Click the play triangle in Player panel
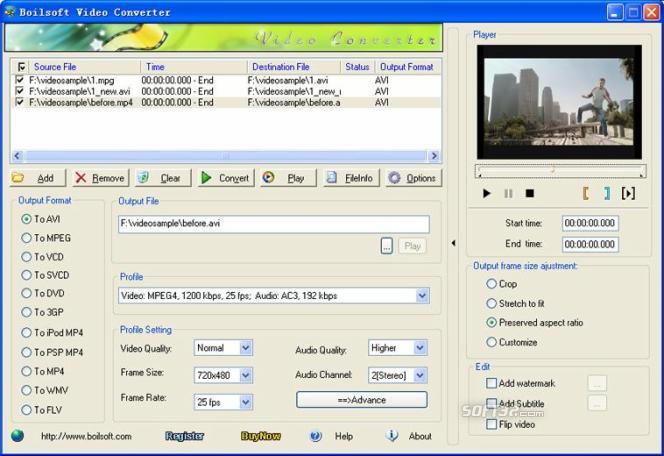 pyautogui.click(x=487, y=193)
